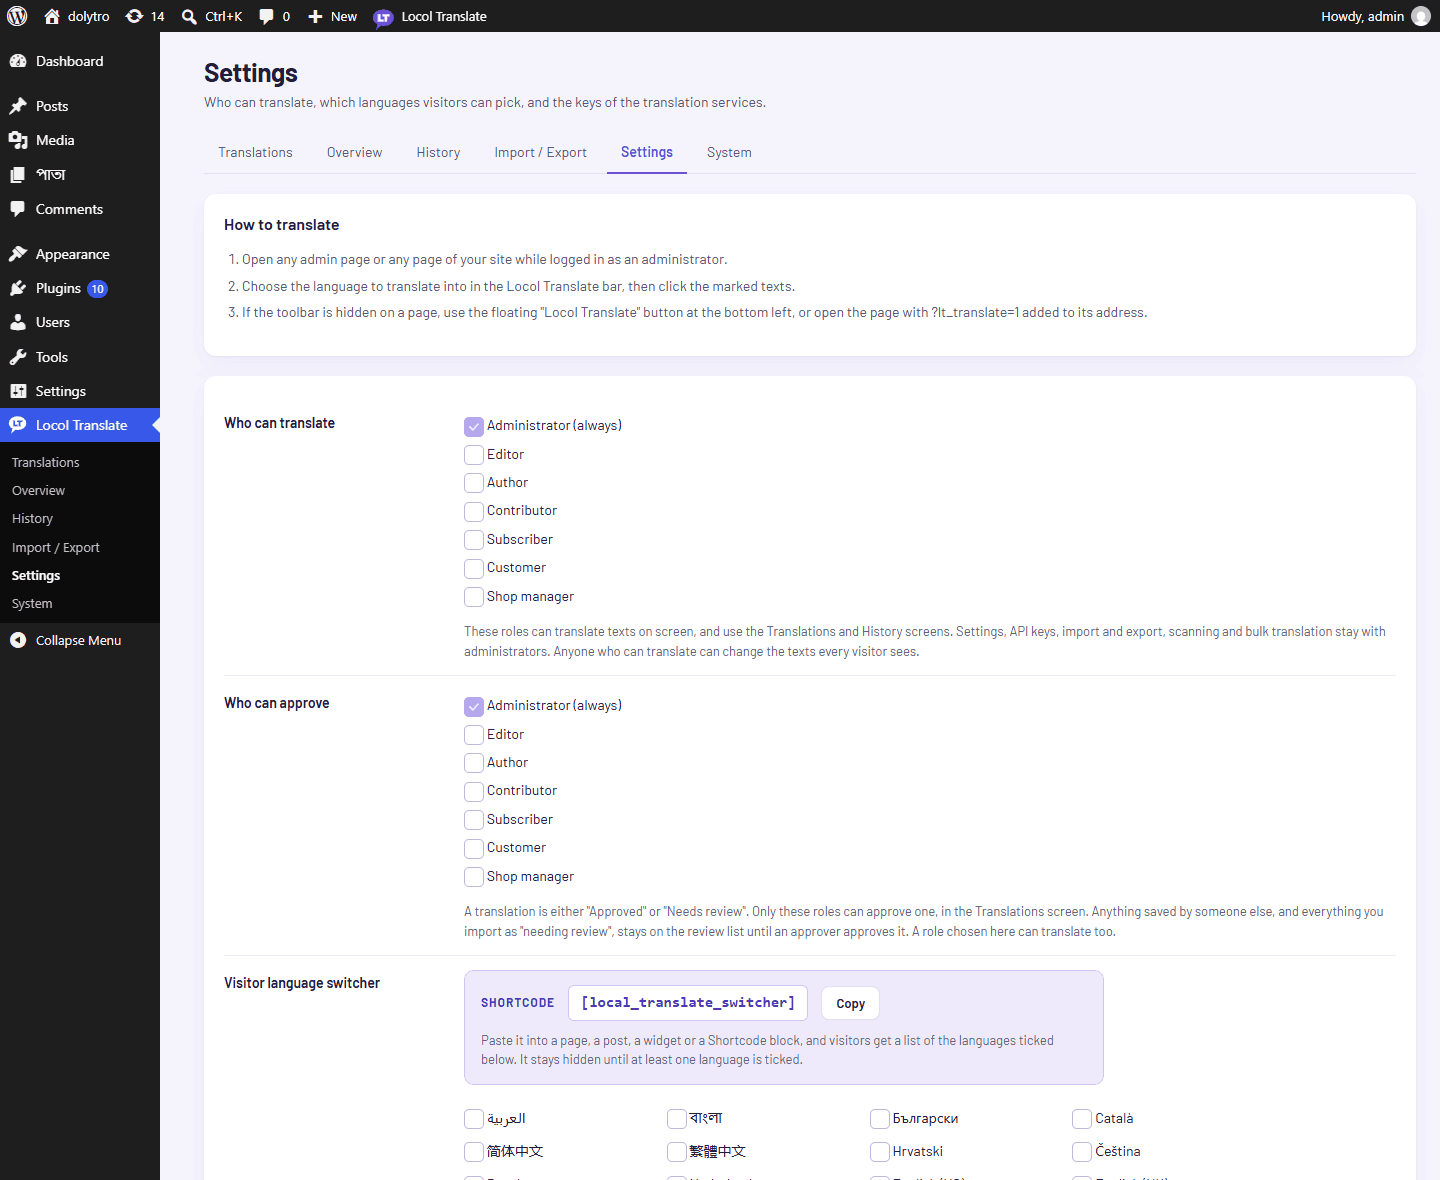Enable Author under Who can translate
The height and width of the screenshot is (1180, 1440).
(474, 483)
